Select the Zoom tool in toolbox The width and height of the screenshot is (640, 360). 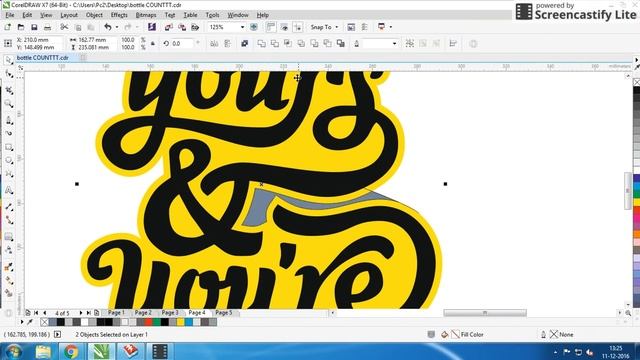tap(9, 104)
